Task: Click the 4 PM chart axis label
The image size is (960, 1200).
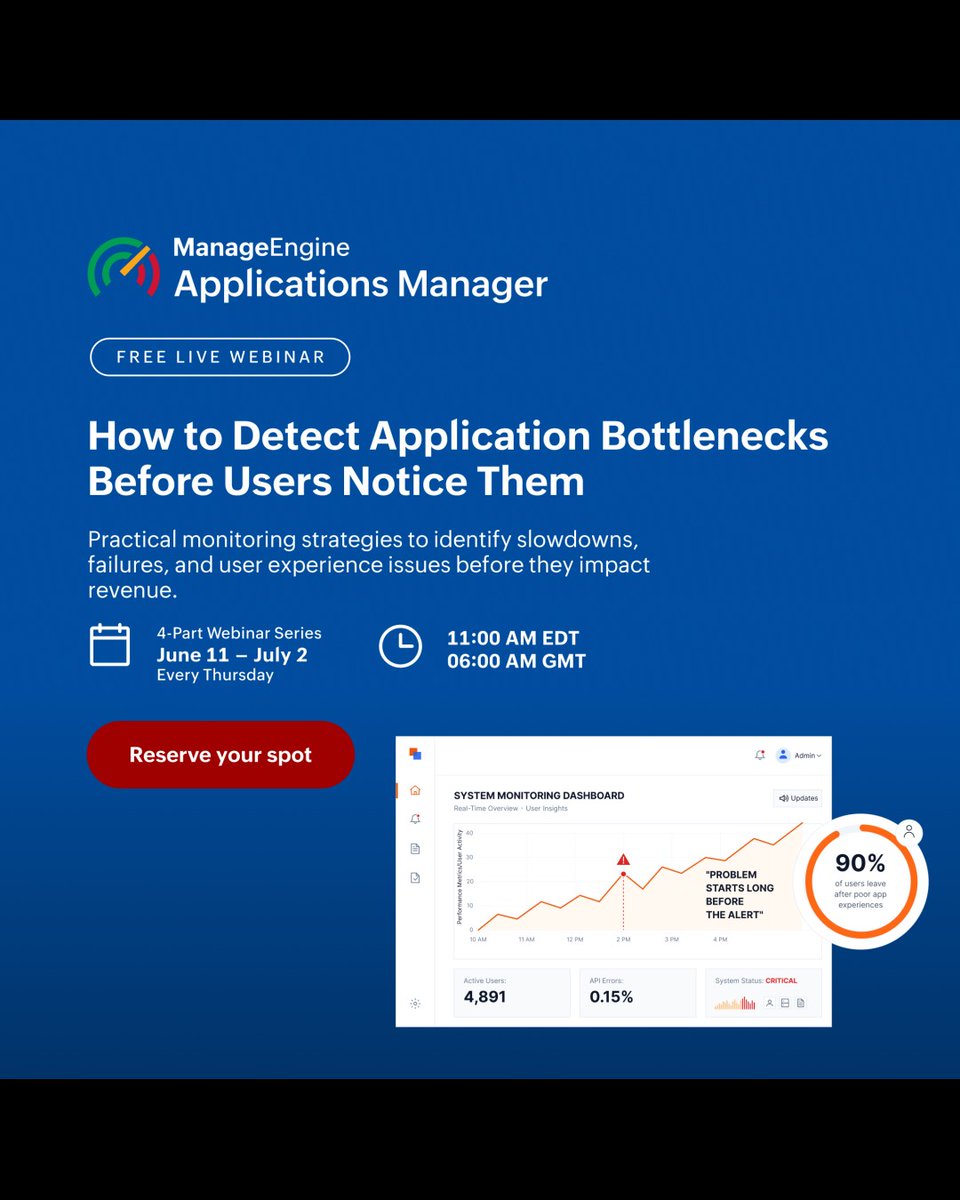Action: pos(720,940)
